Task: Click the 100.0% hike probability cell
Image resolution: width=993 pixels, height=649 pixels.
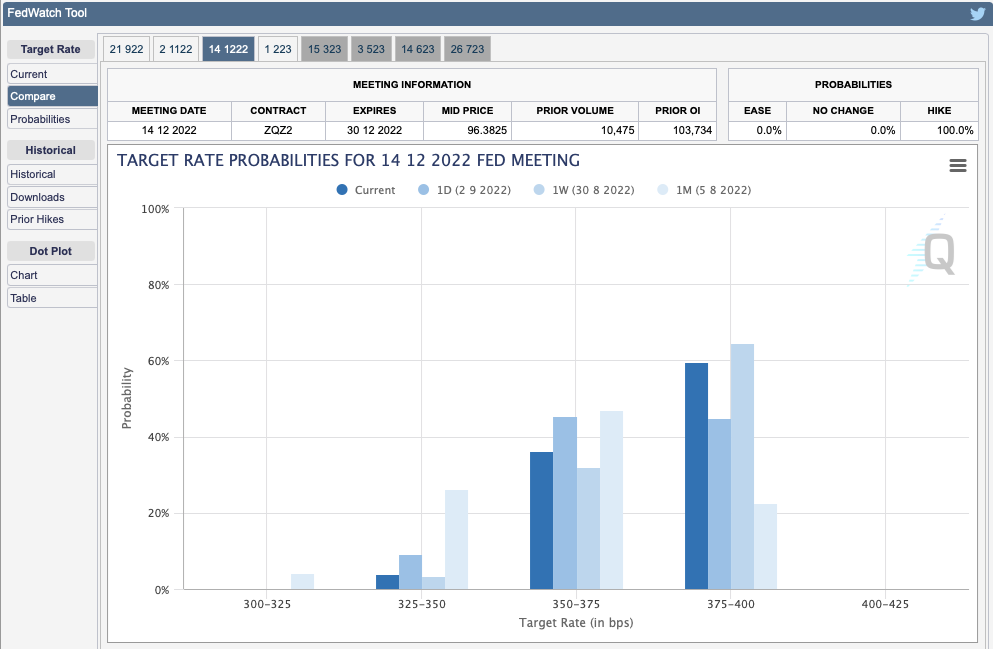Action: (939, 130)
